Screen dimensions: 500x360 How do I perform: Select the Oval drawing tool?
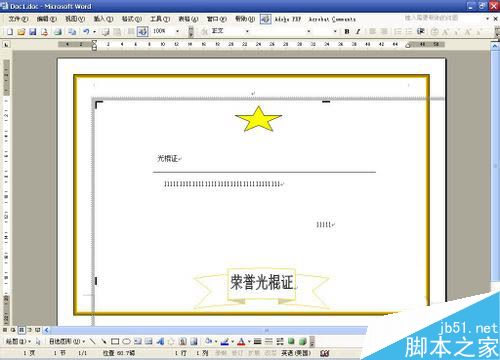point(126,341)
